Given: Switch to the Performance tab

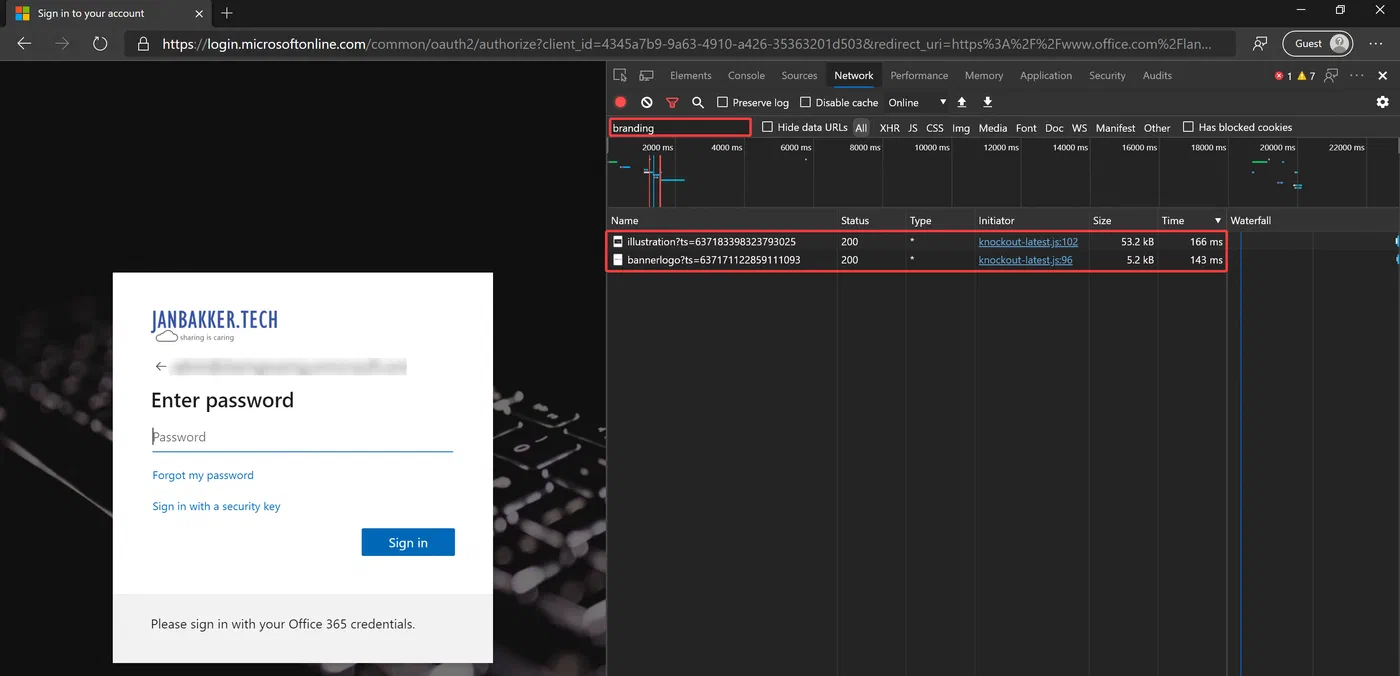Looking at the screenshot, I should click(x=919, y=75).
